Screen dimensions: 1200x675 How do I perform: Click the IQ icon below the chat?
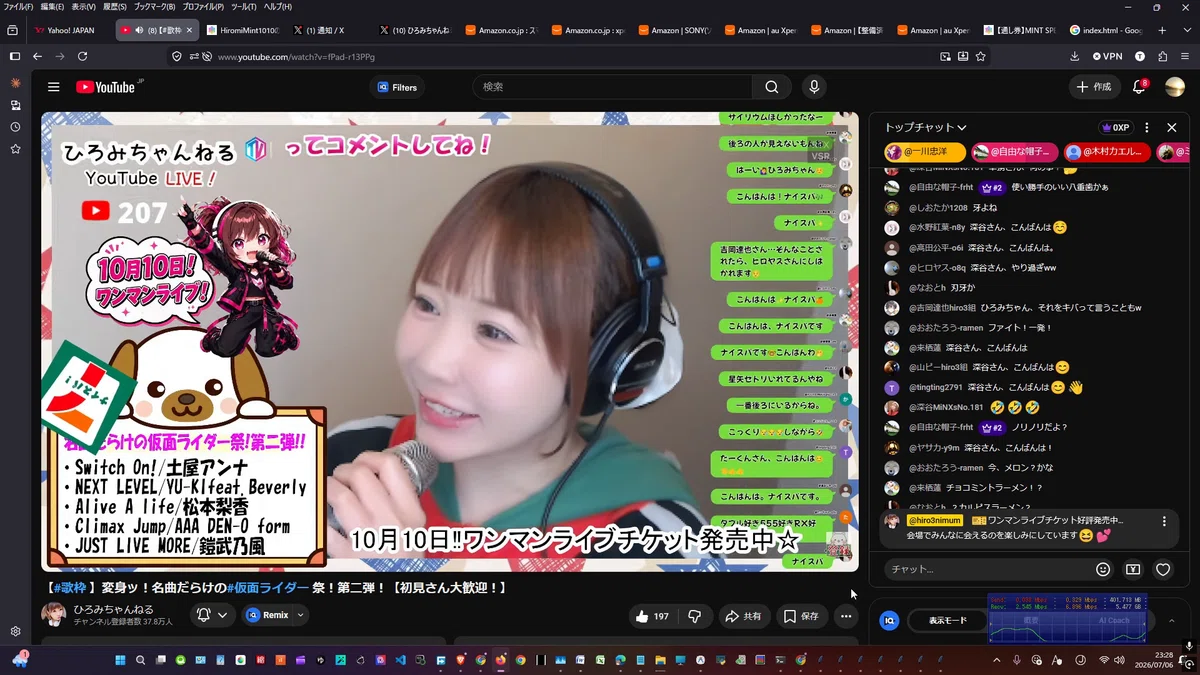(889, 620)
